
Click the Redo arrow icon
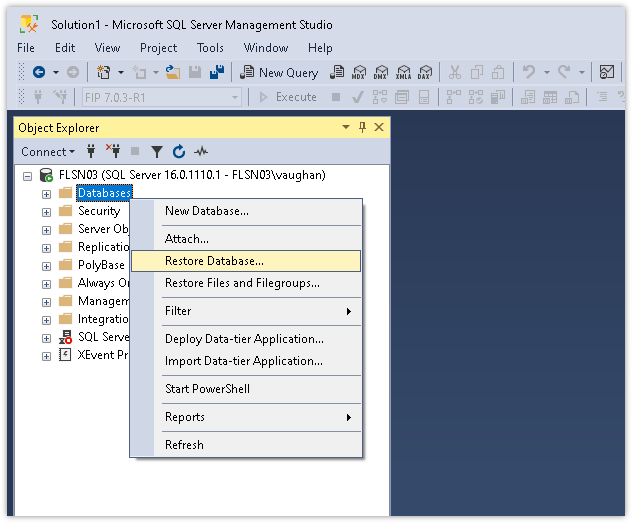click(x=564, y=73)
